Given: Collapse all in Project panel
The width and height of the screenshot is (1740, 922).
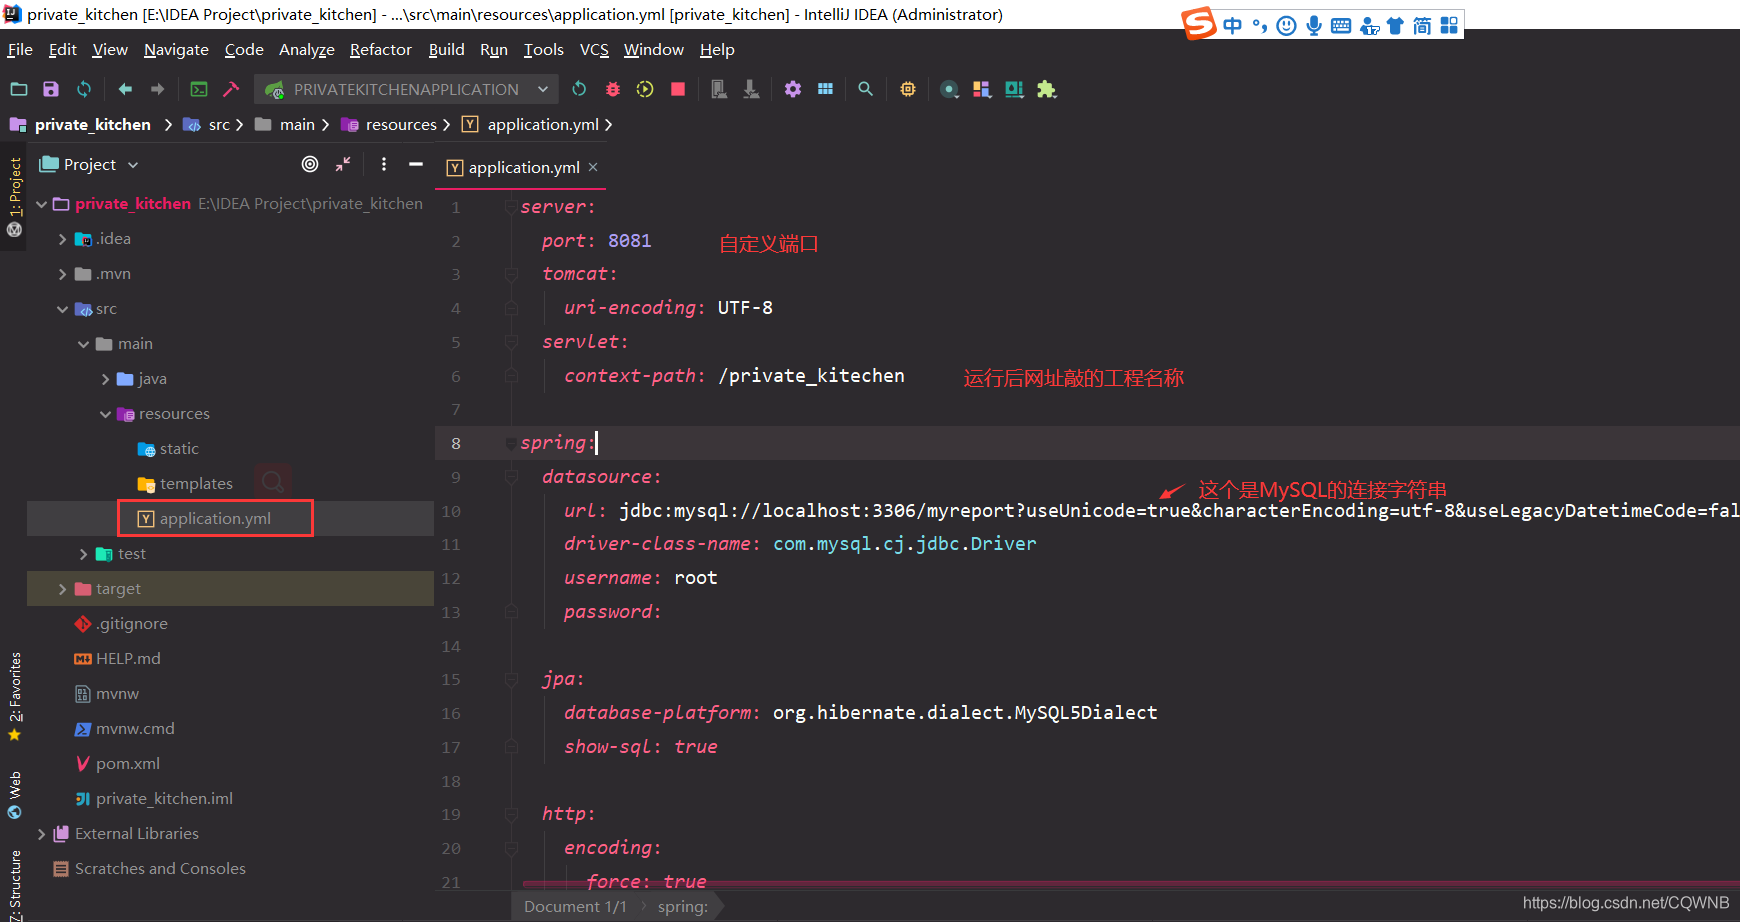Looking at the screenshot, I should [343, 164].
